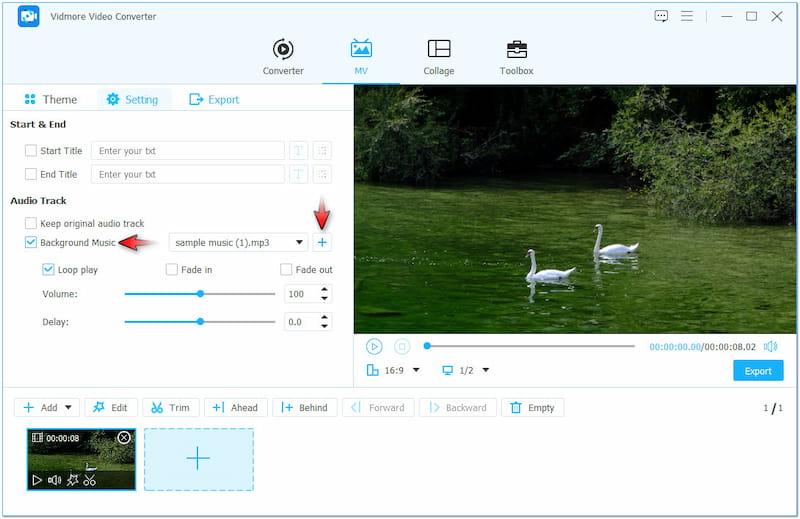Switch to the Theme tab
Screen dimensions: 800x519
click(x=49, y=100)
